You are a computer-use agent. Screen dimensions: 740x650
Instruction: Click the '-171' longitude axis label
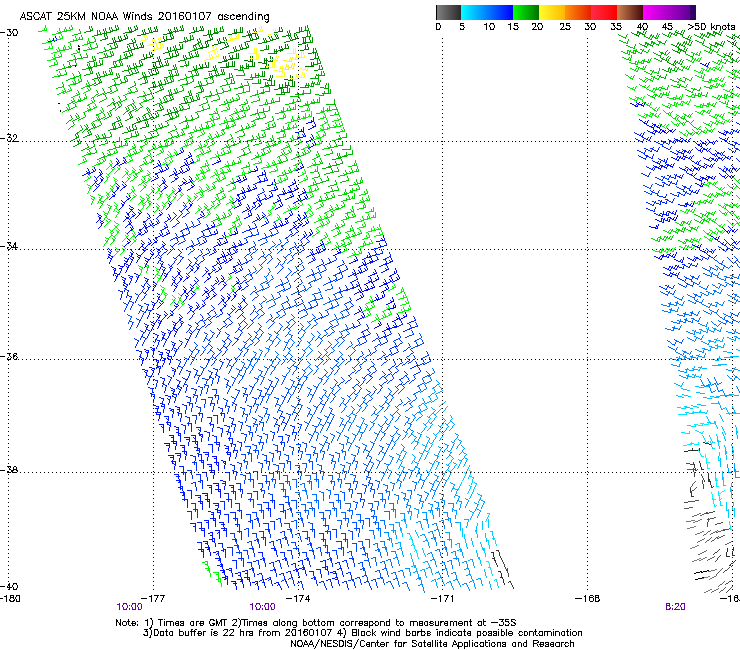tap(442, 599)
